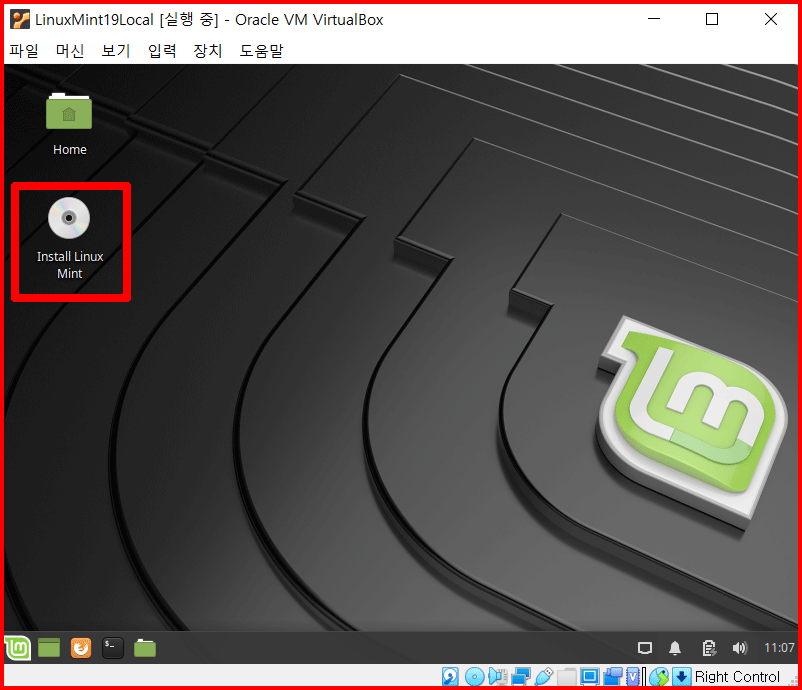The width and height of the screenshot is (802, 690).
Task: Minimize the VirtualBox window
Action: coord(654,19)
